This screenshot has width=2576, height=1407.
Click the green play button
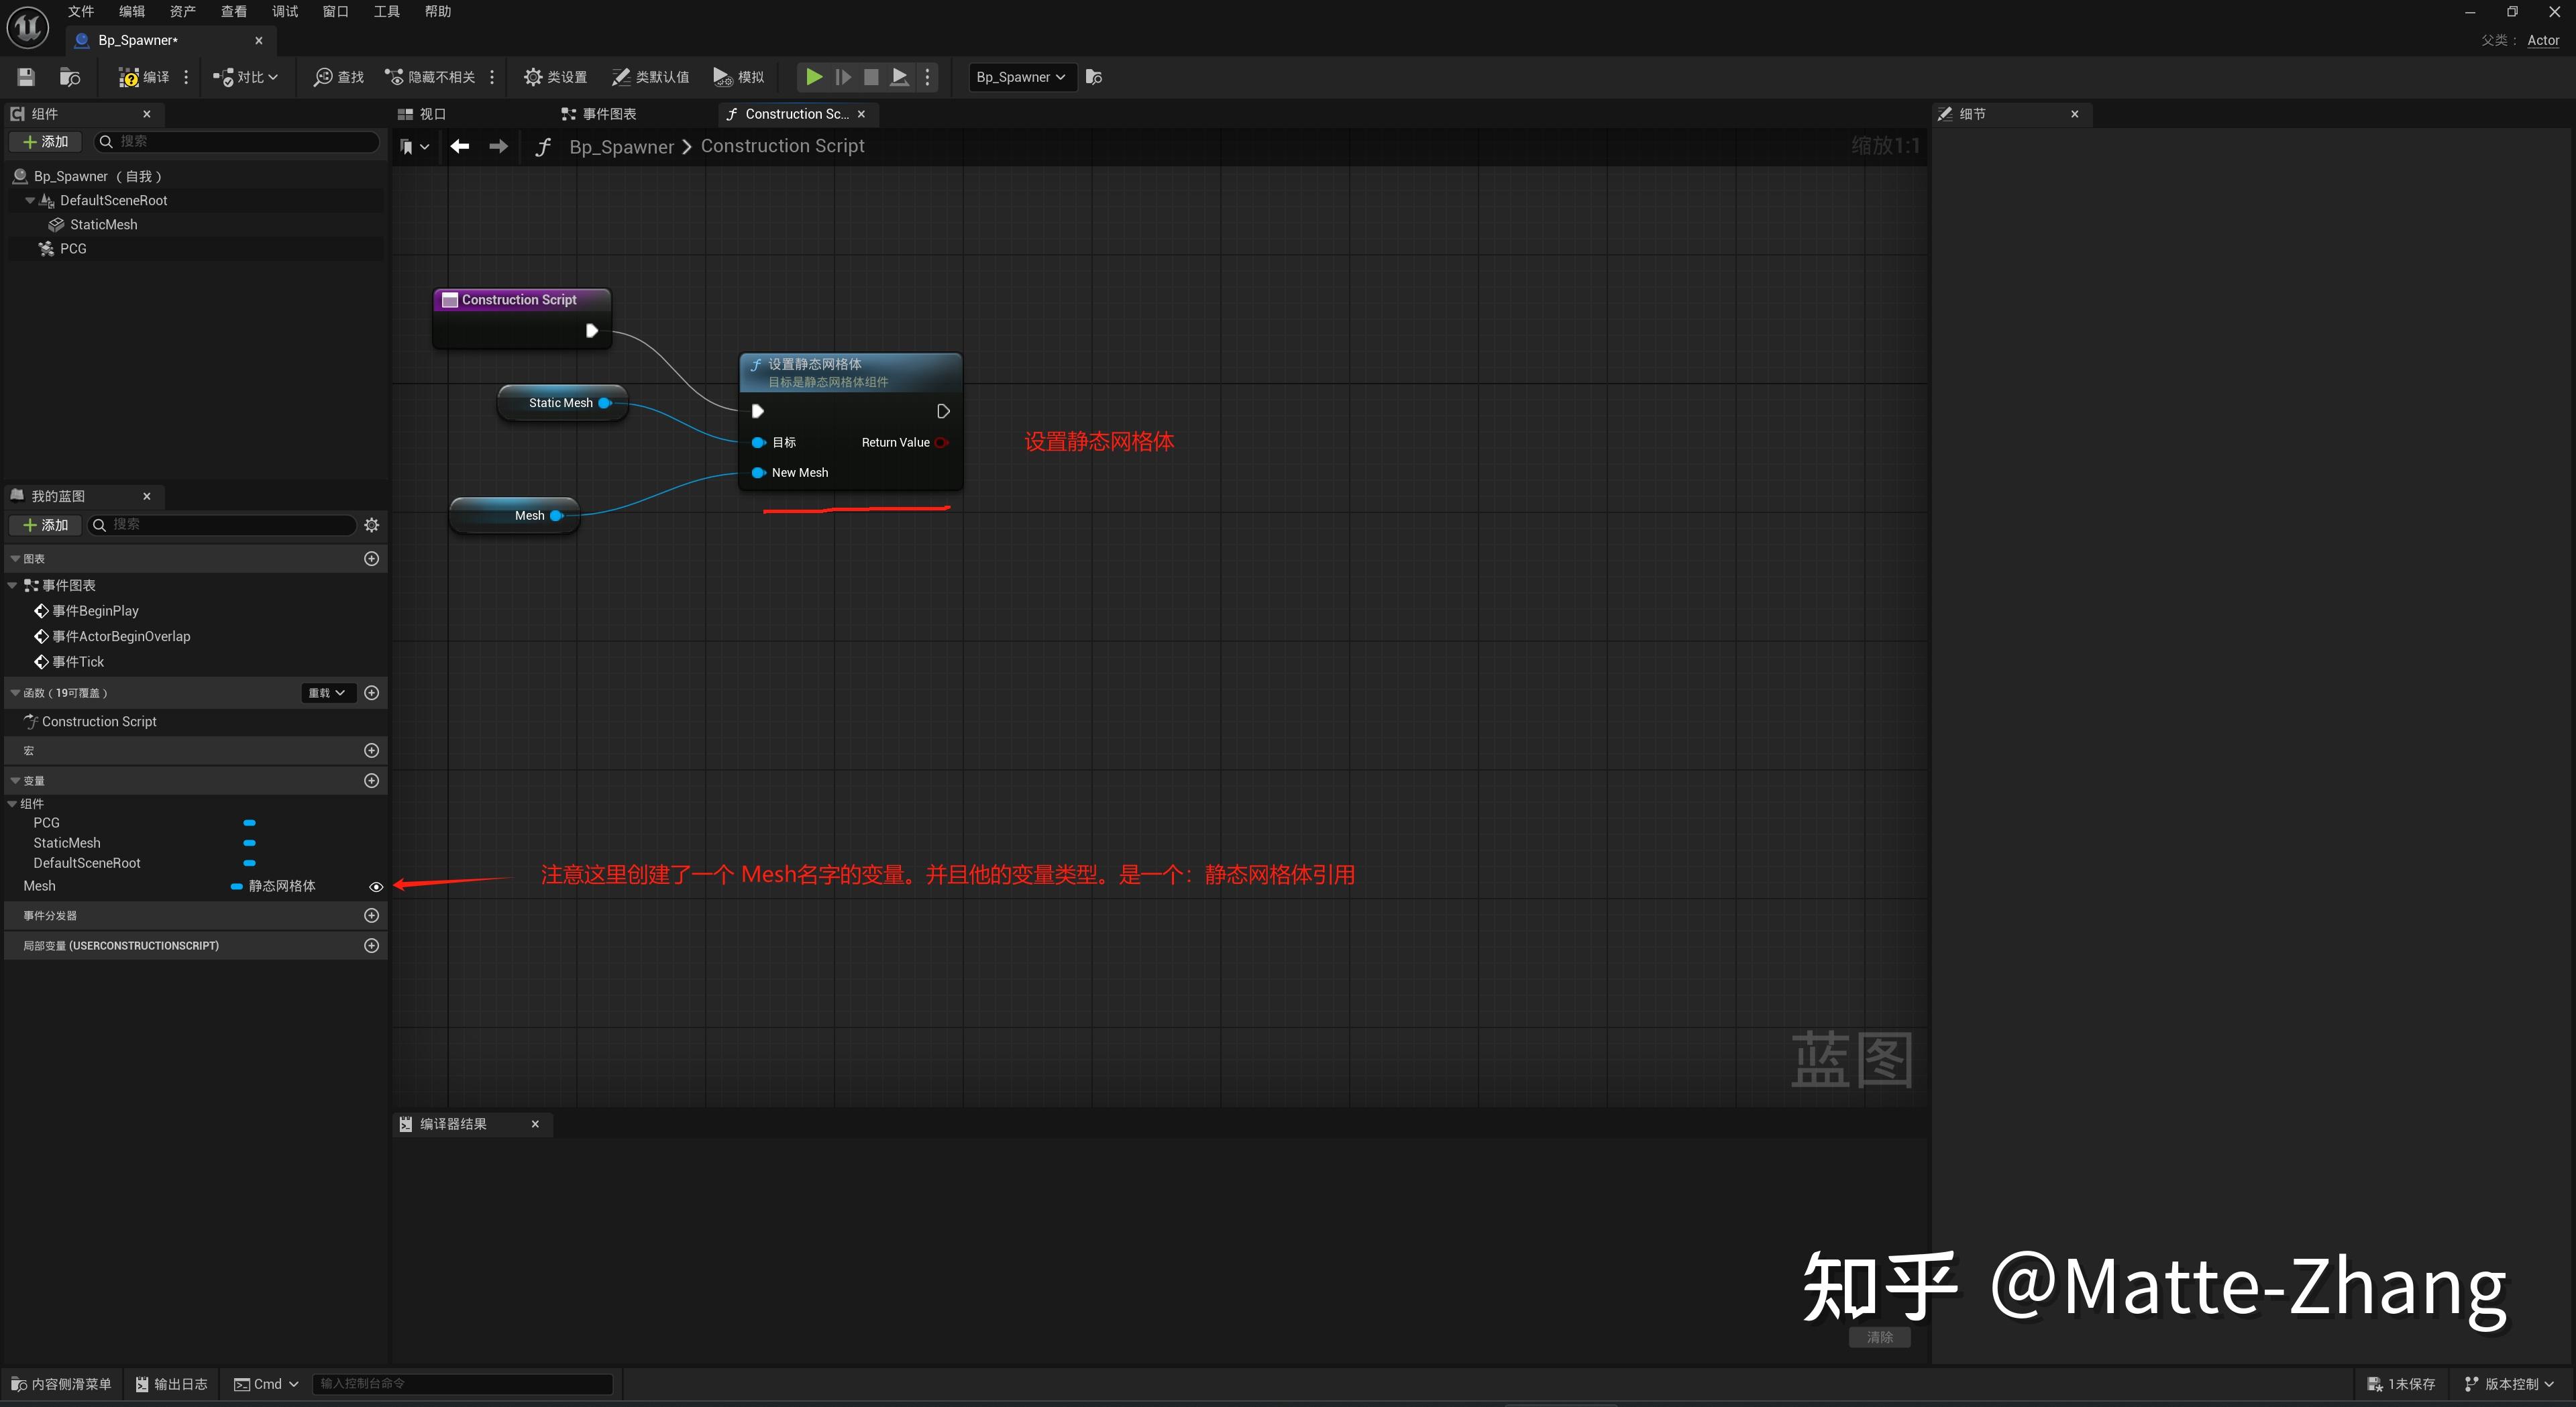click(x=814, y=77)
